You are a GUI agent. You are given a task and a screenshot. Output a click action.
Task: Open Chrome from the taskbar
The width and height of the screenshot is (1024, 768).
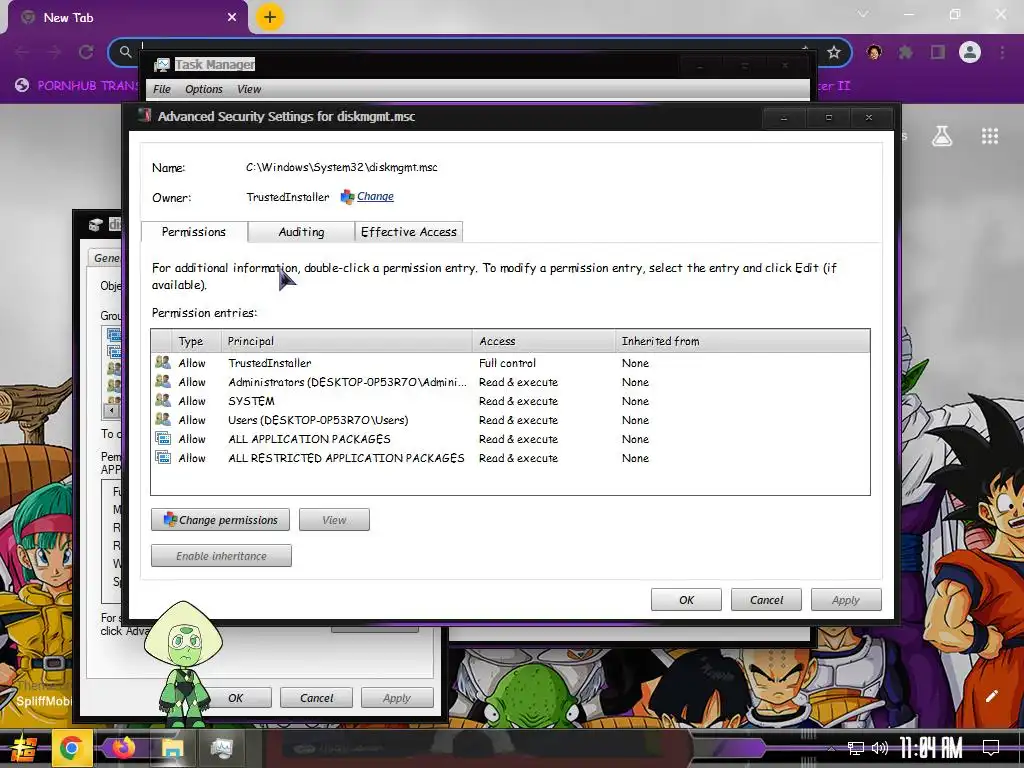71,748
